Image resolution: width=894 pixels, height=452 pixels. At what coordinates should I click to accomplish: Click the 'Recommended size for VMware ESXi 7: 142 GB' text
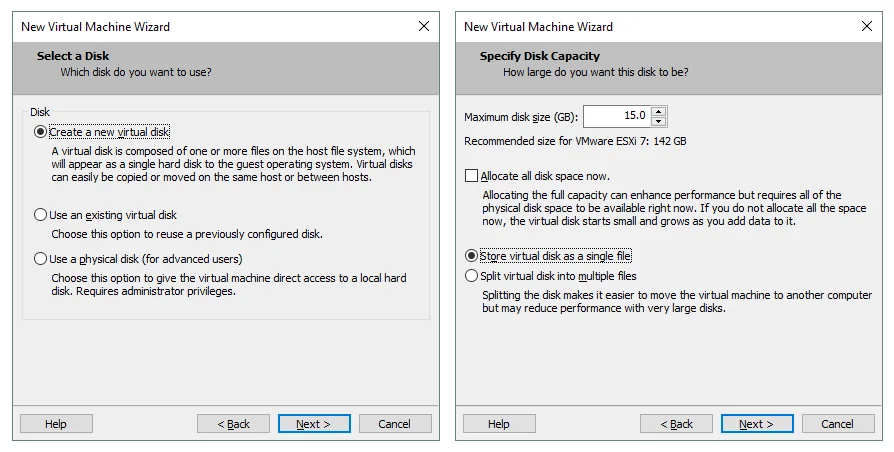575,141
